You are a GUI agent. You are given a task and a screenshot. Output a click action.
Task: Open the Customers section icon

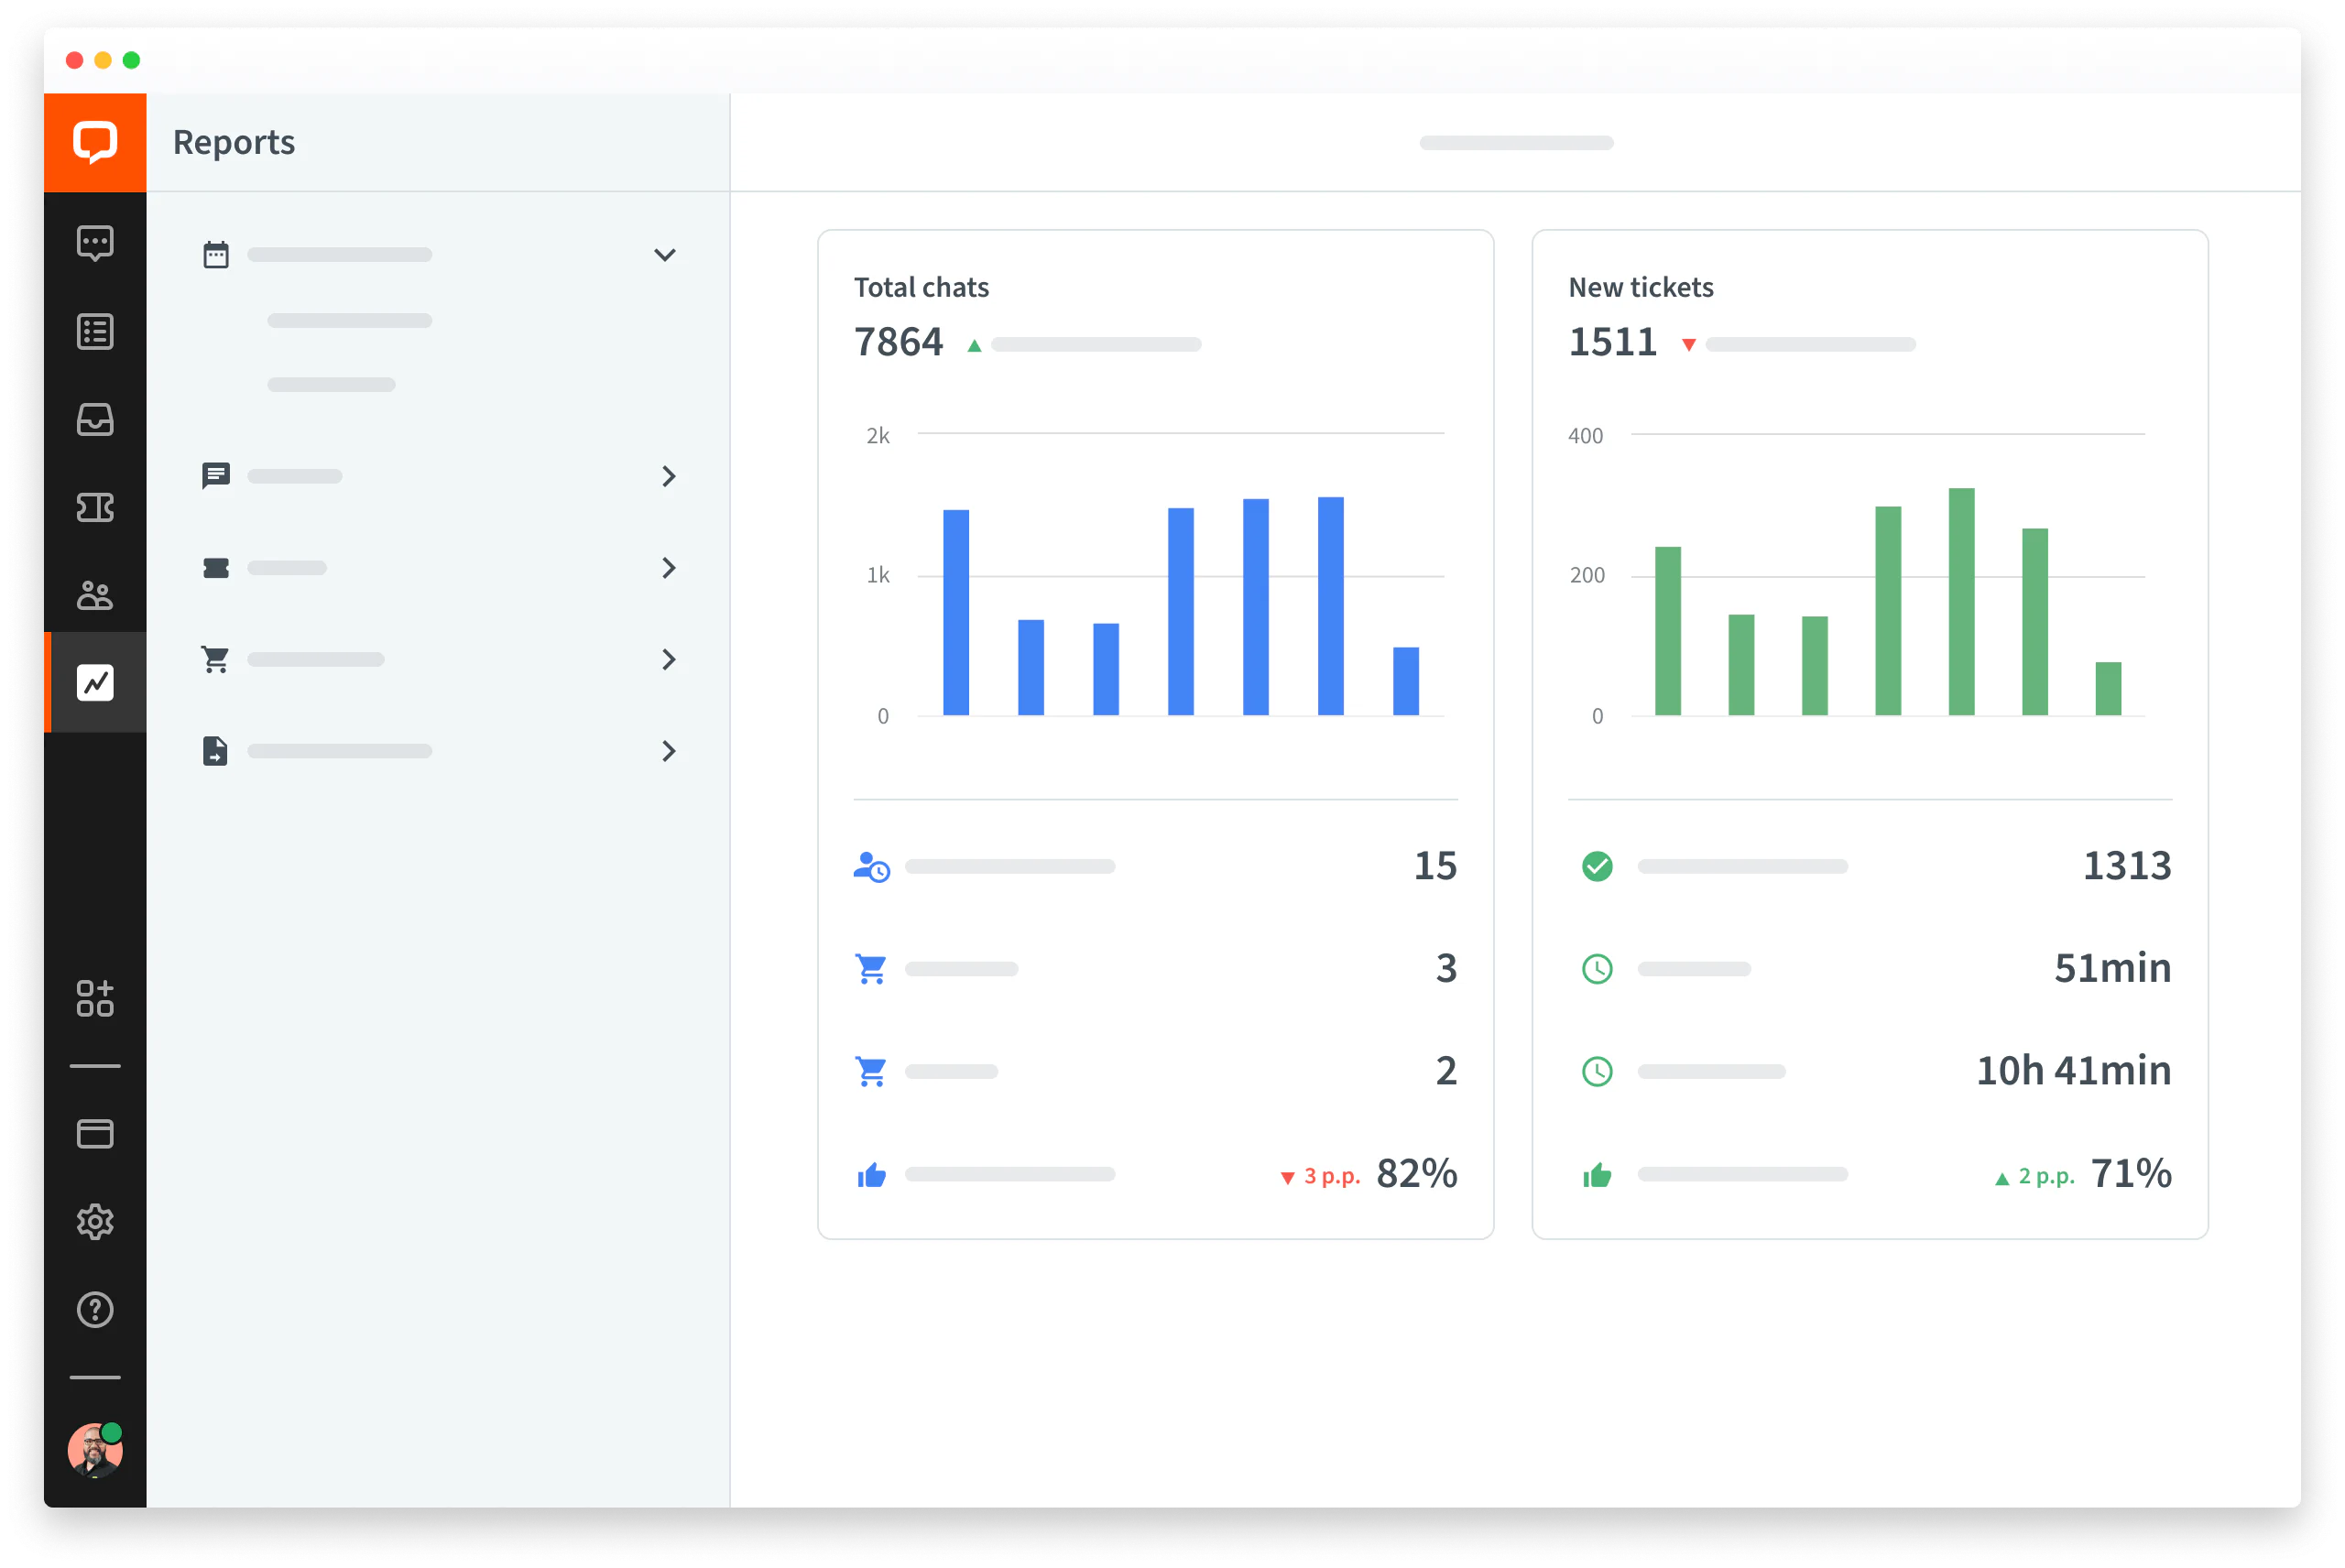[95, 597]
